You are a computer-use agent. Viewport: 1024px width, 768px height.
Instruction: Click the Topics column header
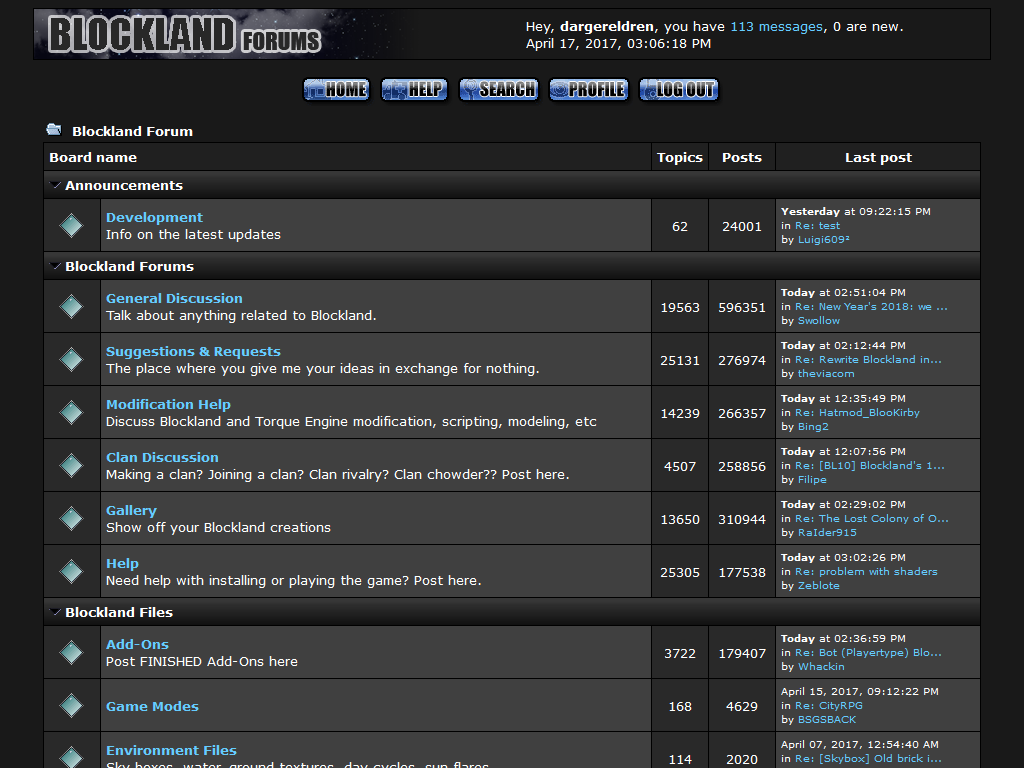click(x=680, y=157)
